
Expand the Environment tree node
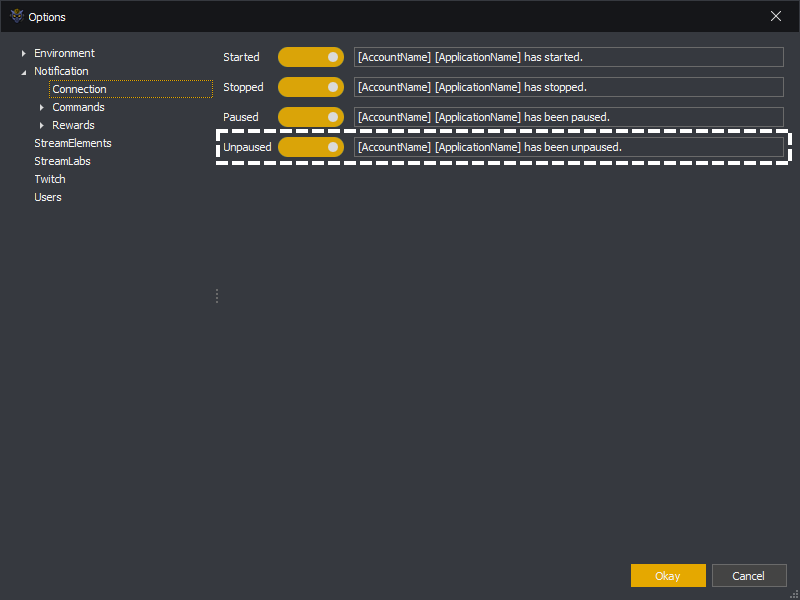tap(23, 53)
